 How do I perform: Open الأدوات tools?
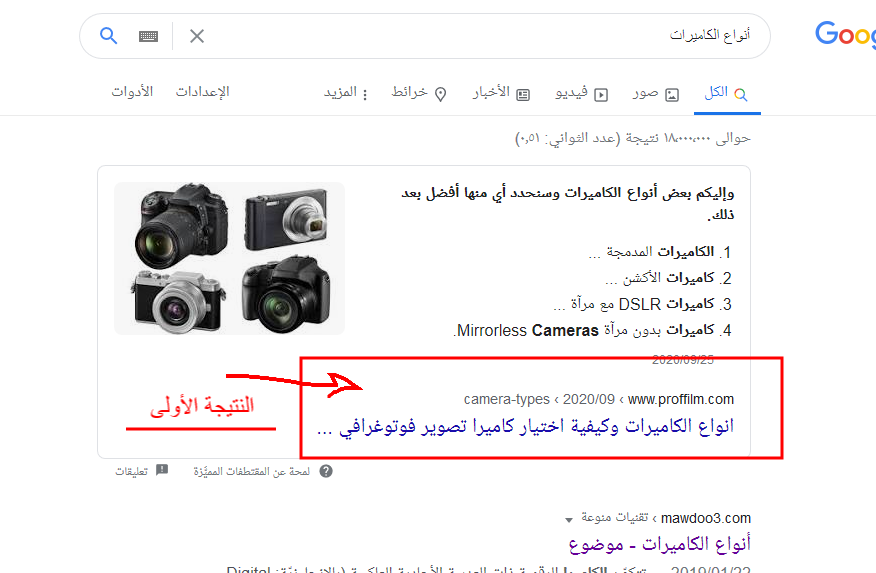point(132,92)
